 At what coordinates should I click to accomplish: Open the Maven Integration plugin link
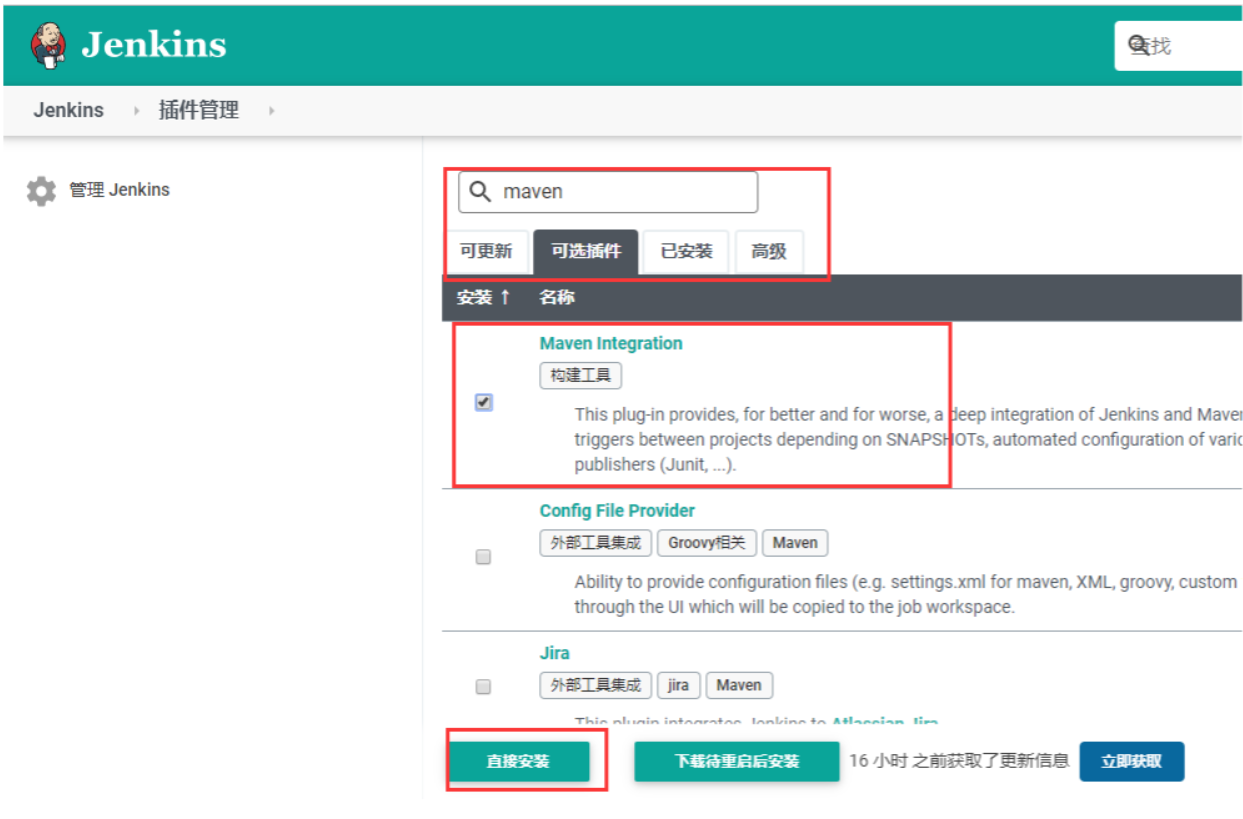pyautogui.click(x=611, y=343)
